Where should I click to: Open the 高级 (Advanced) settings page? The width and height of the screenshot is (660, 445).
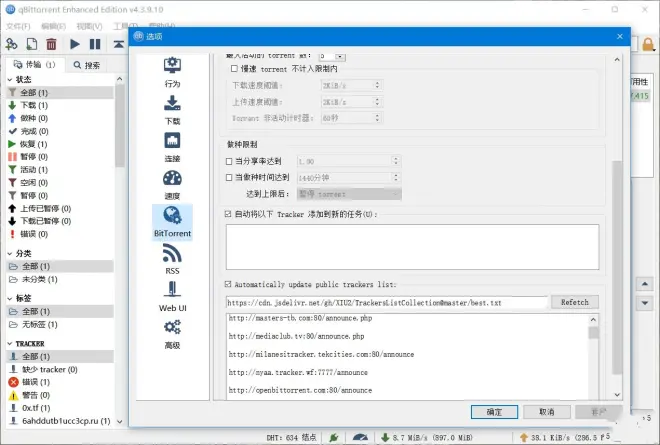[x=172, y=334]
